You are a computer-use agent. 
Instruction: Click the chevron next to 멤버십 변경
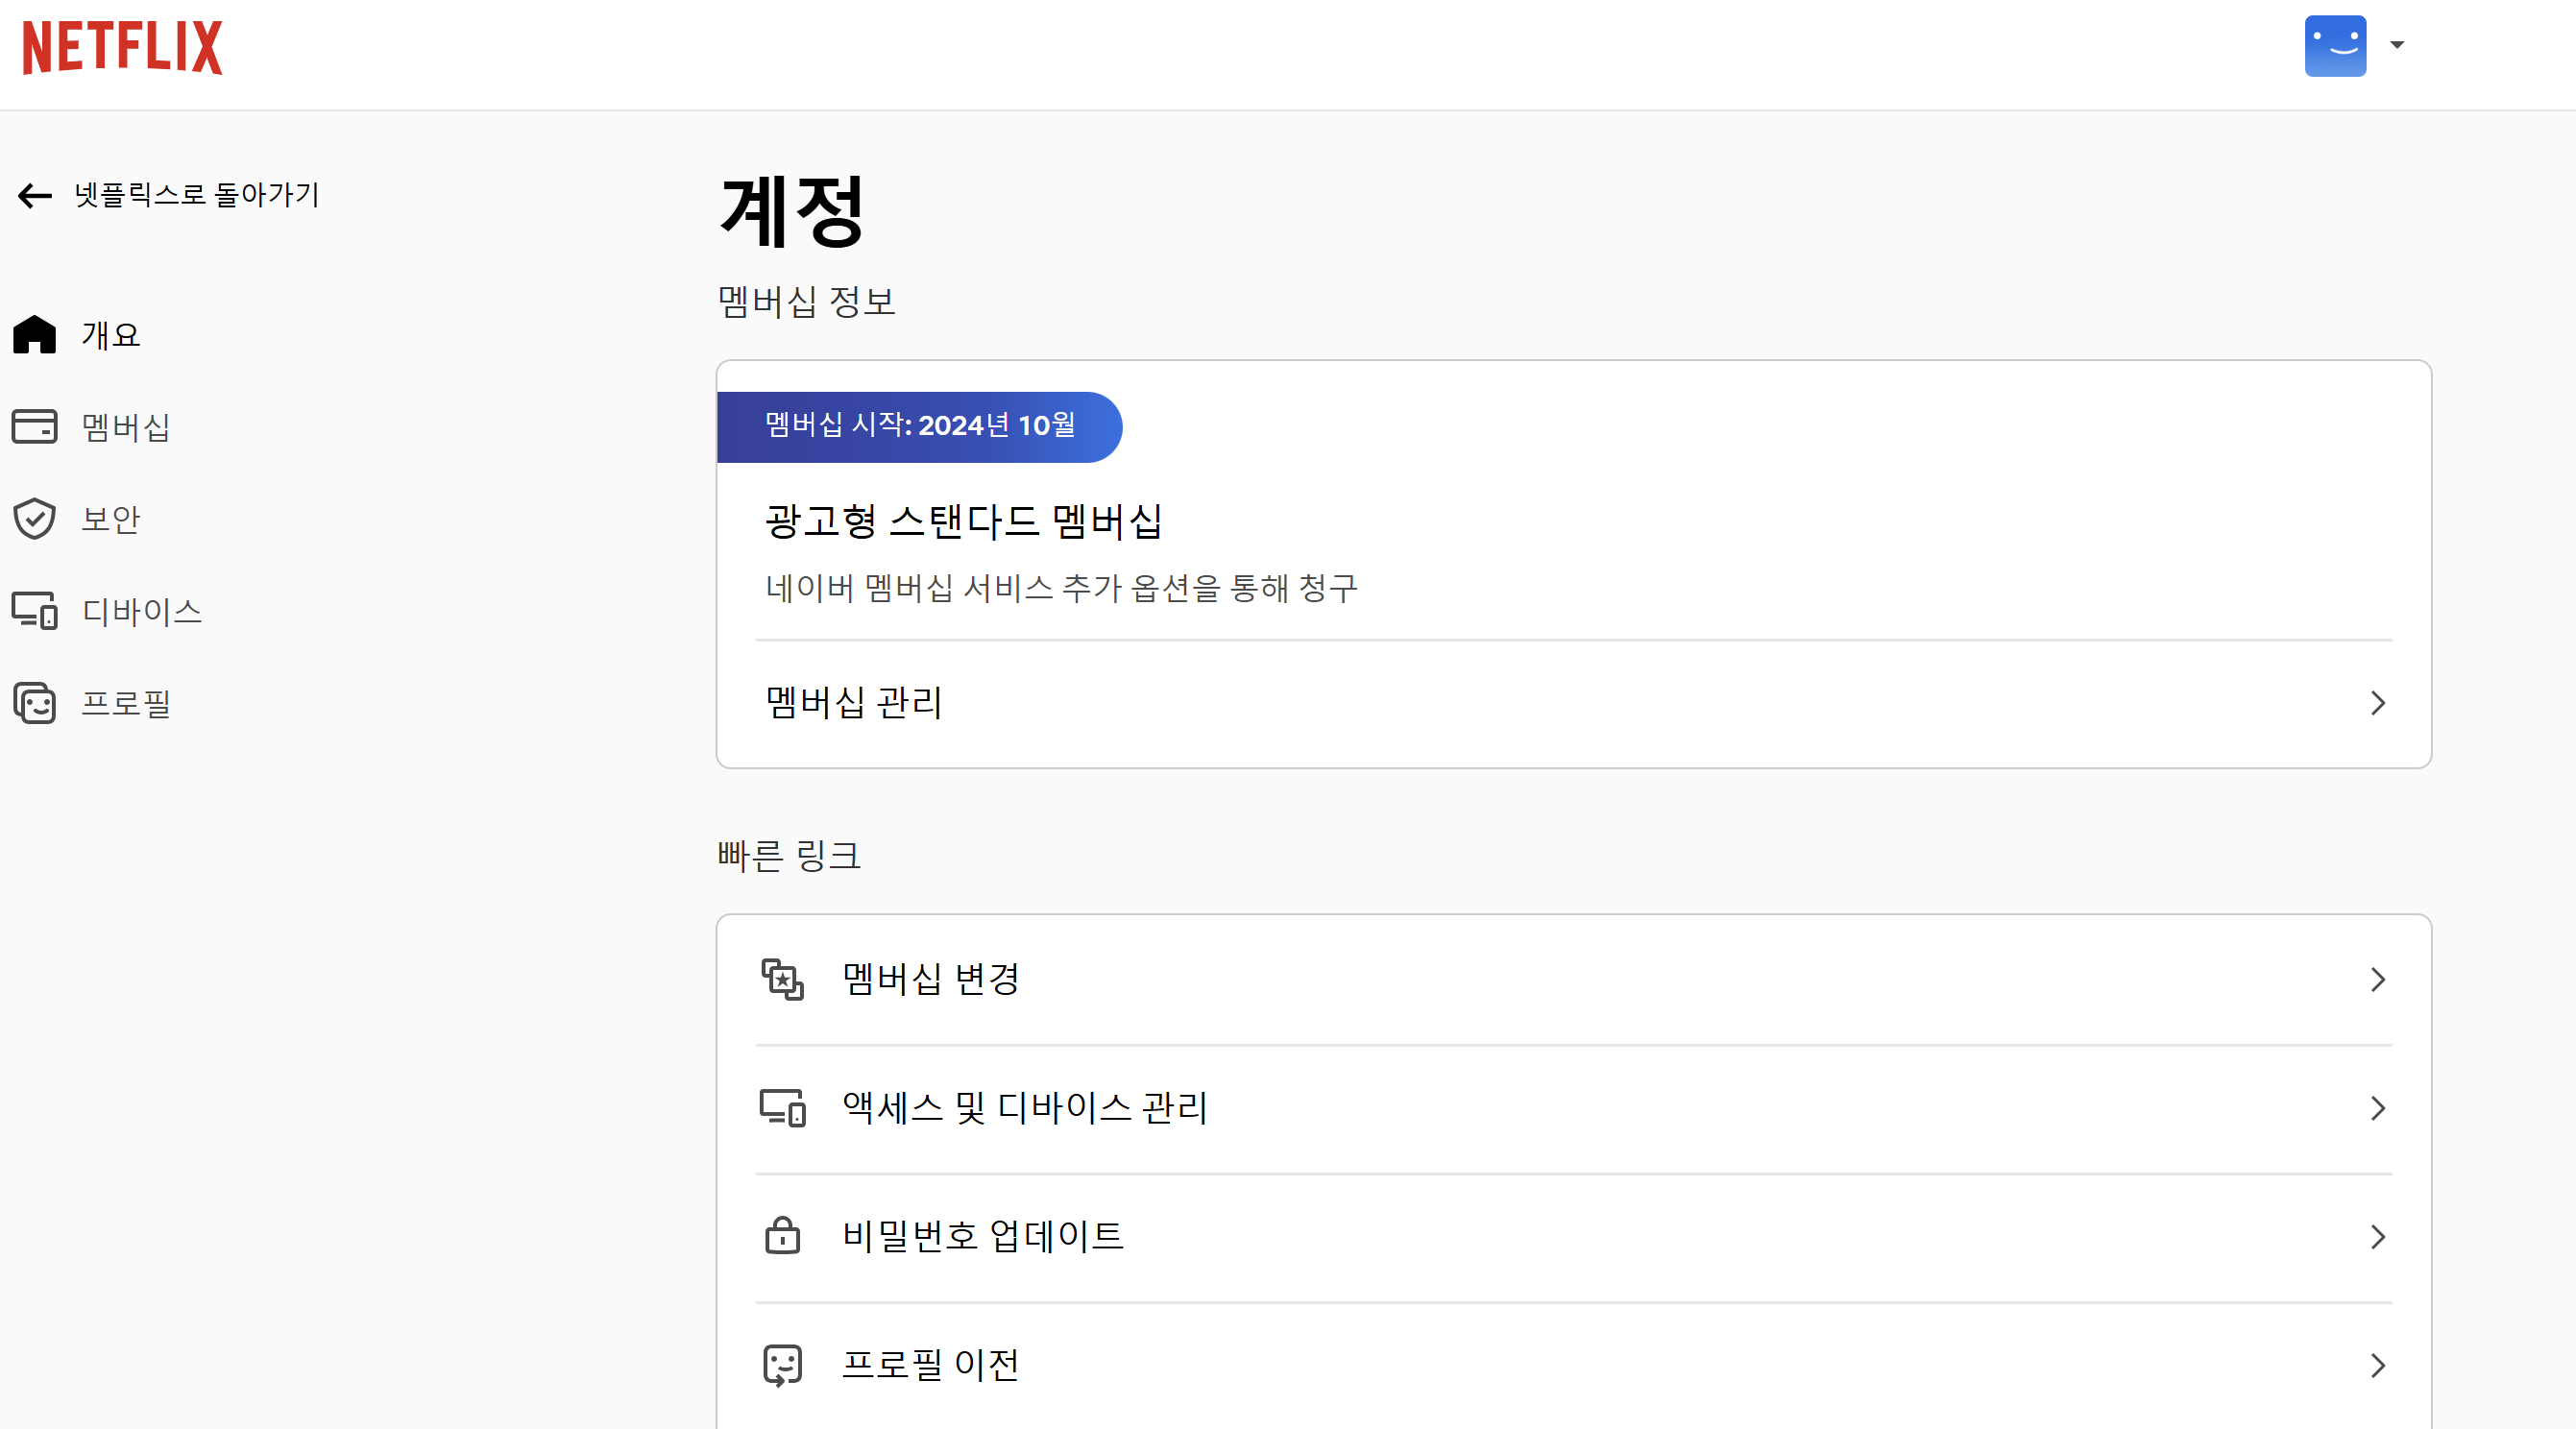tap(2378, 980)
